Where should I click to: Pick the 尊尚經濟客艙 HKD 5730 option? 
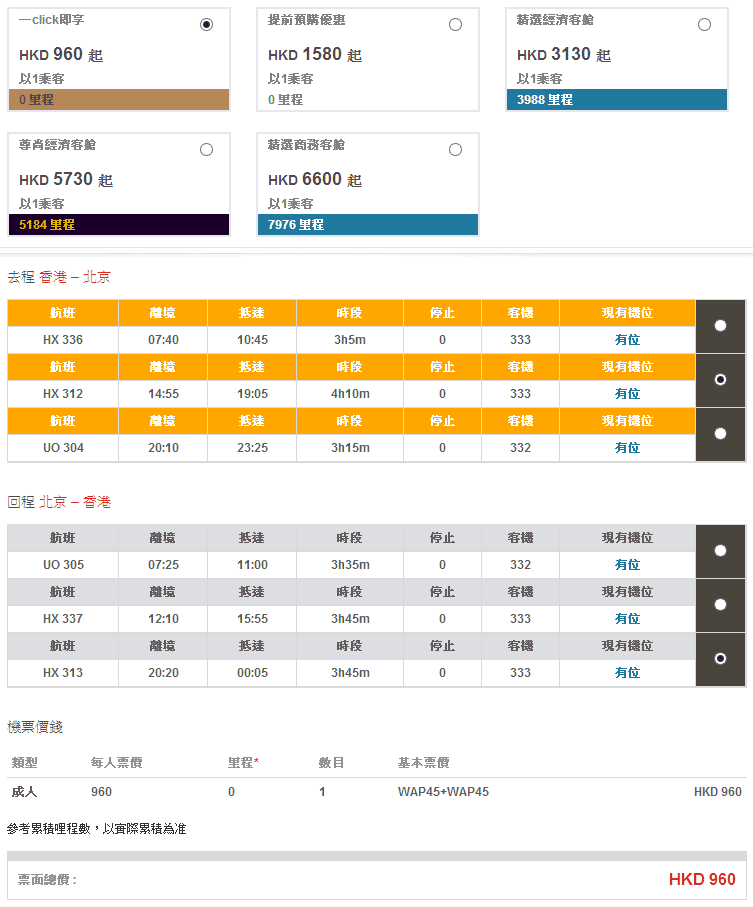click(x=206, y=150)
